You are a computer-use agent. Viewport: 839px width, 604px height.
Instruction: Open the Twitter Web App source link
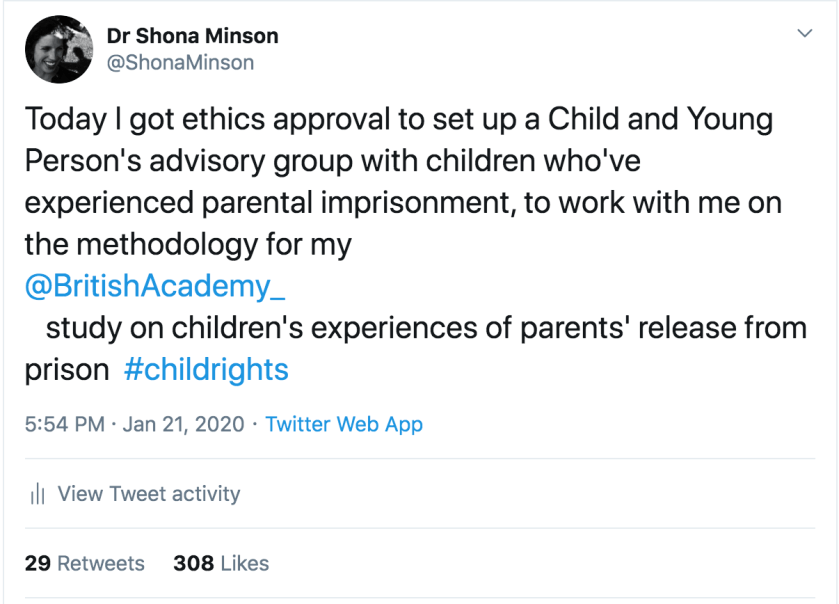pos(344,424)
